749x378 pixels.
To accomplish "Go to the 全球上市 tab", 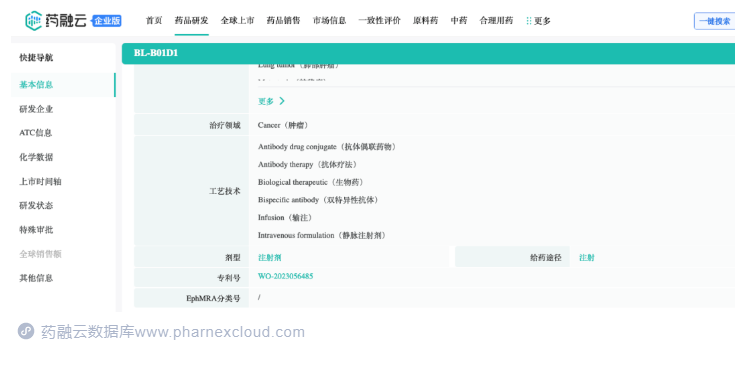I will pos(237,21).
